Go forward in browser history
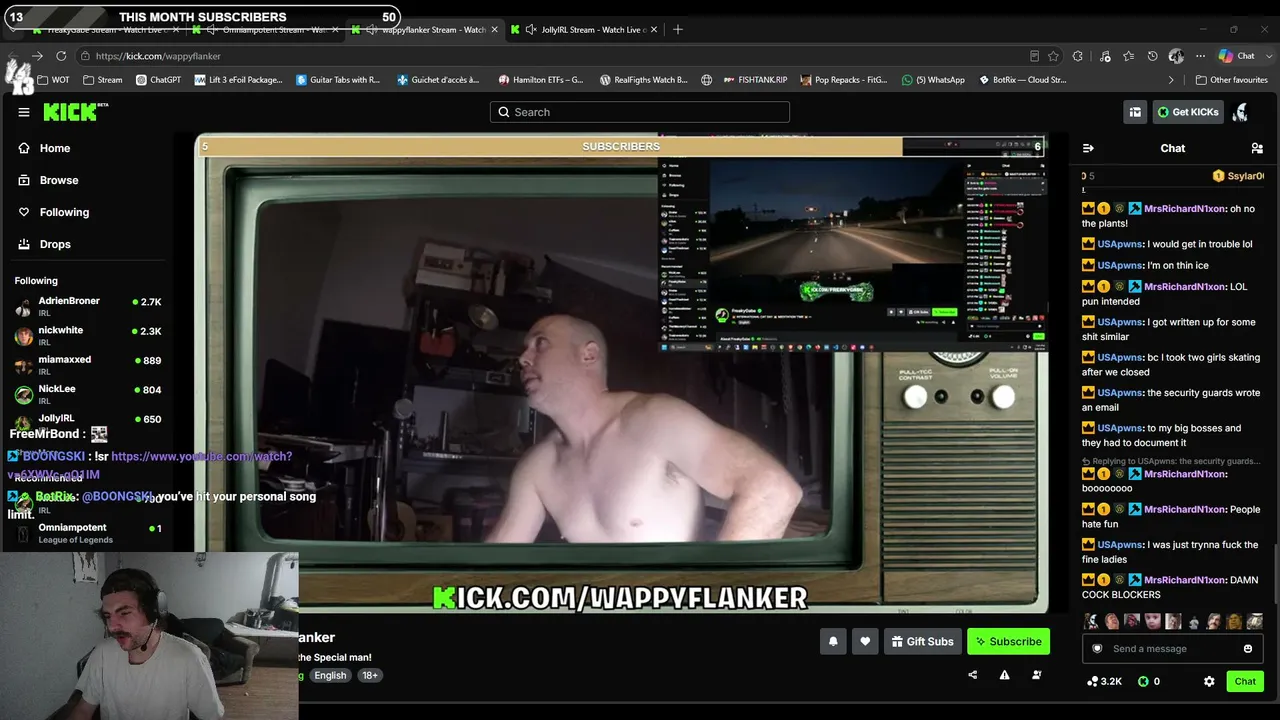Screen dimensions: 1280x720 tap(37, 56)
